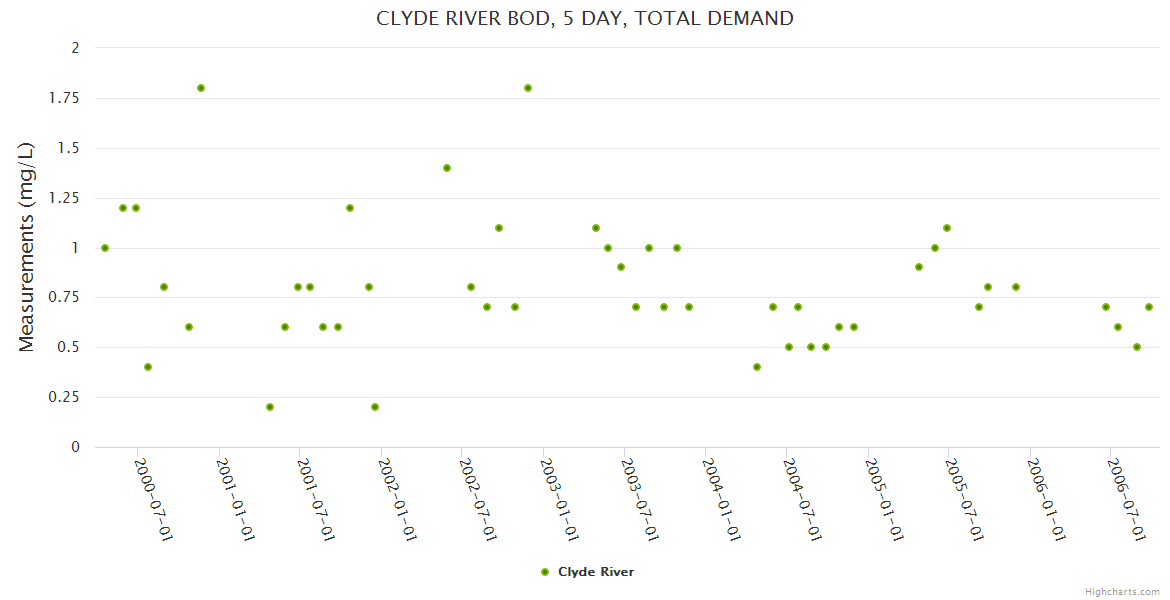1170x600 pixels.
Task: Select the 1.8 data point in late 2002
Action: pos(528,88)
